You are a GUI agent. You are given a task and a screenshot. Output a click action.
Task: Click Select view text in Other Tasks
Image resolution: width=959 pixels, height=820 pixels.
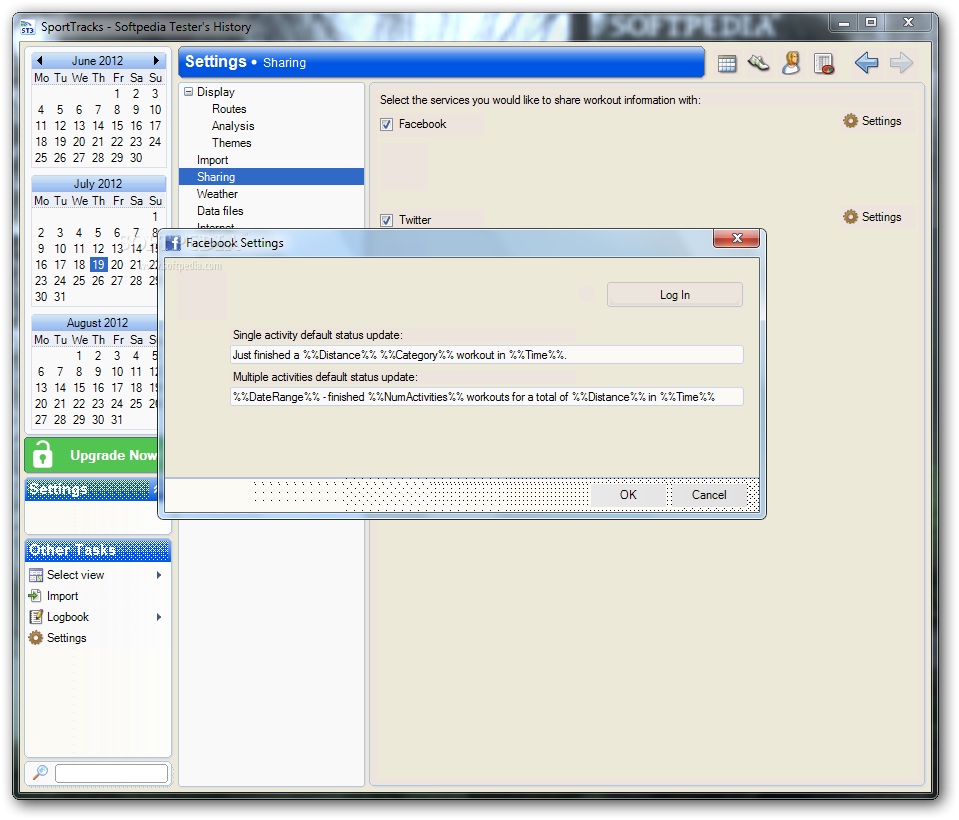(x=75, y=575)
